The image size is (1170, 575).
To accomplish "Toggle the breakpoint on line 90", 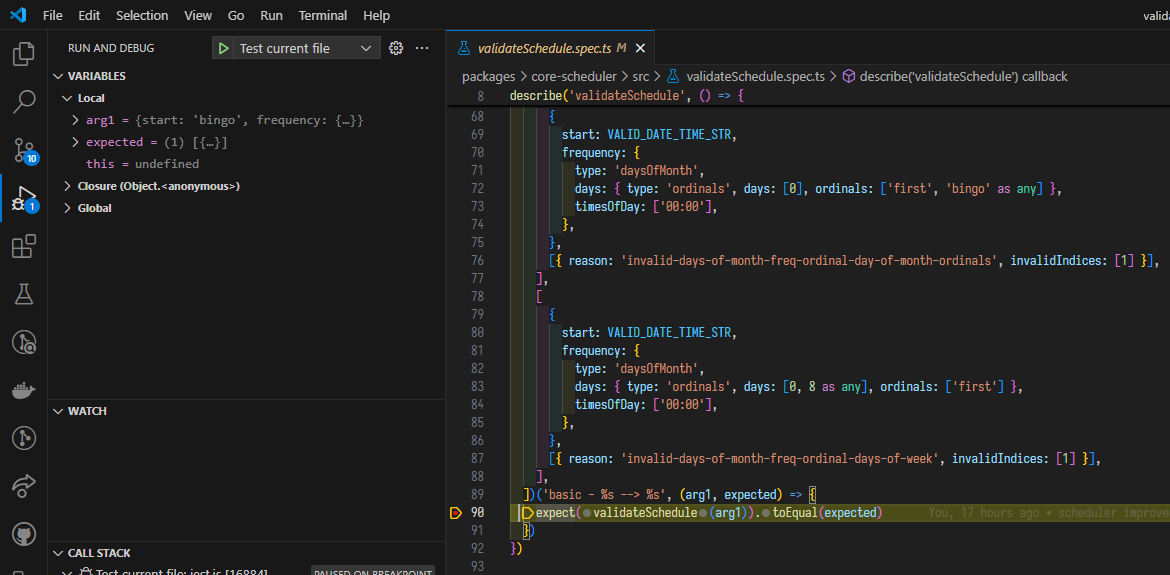I will click(x=456, y=513).
